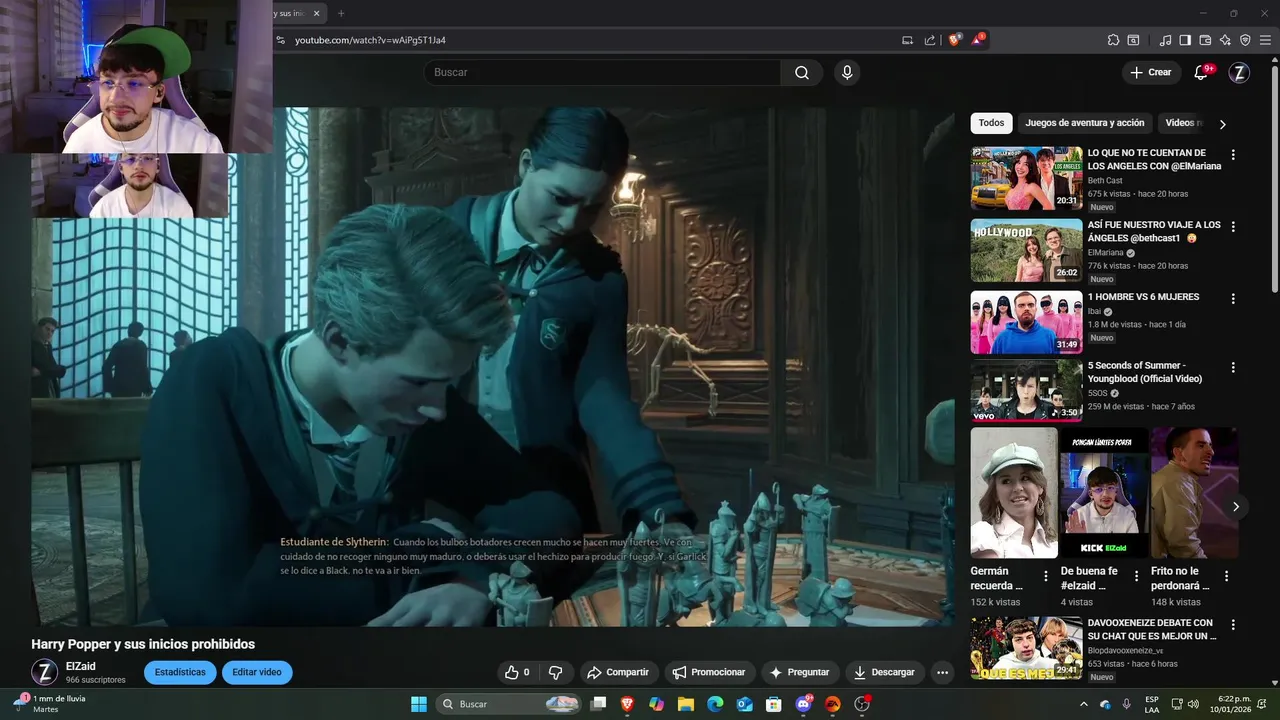Open options for Germán recuerda short
The width and height of the screenshot is (1280, 720).
coord(1046,576)
